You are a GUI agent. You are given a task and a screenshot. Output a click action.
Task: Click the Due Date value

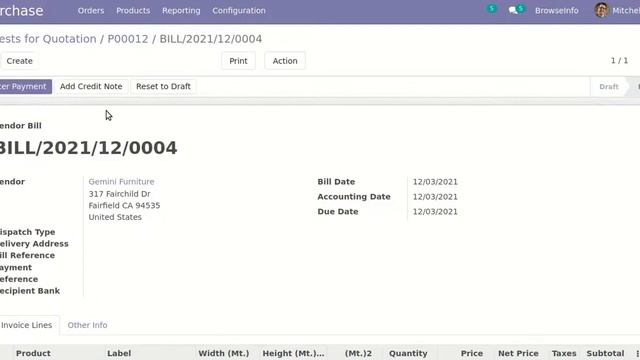point(435,212)
